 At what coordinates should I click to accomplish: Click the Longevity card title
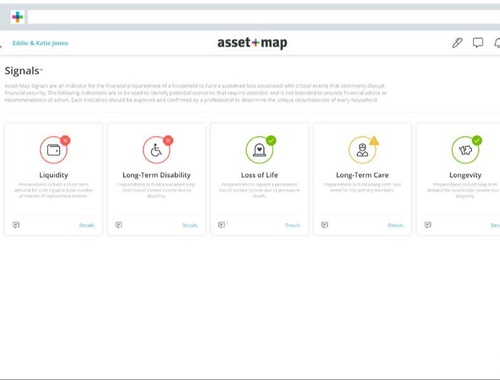coord(465,175)
